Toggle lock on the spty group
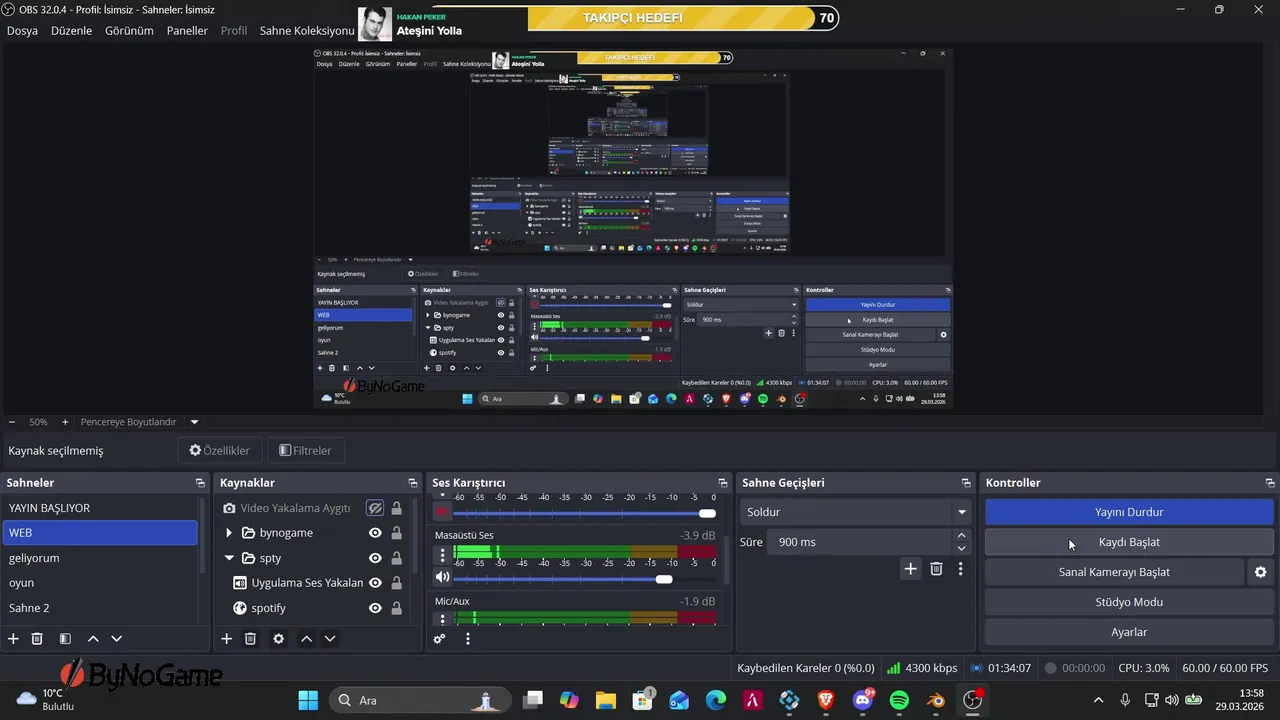This screenshot has height=720, width=1280. 397,558
